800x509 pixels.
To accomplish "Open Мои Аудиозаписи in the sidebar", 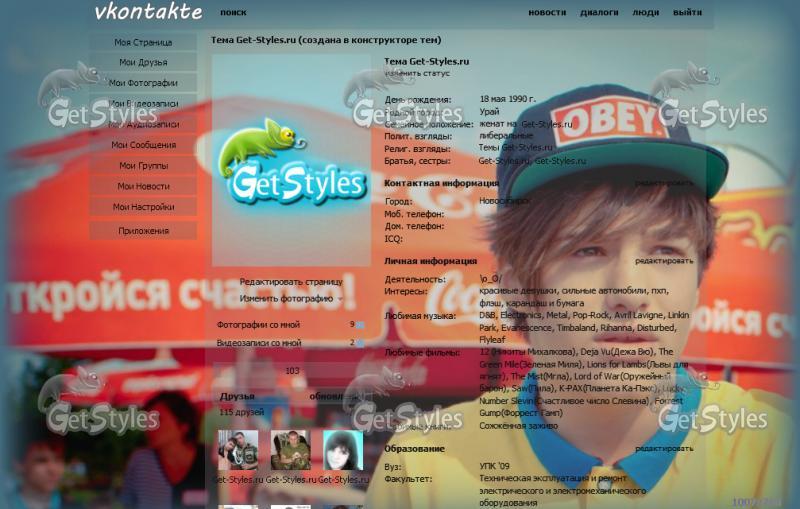I will point(143,124).
